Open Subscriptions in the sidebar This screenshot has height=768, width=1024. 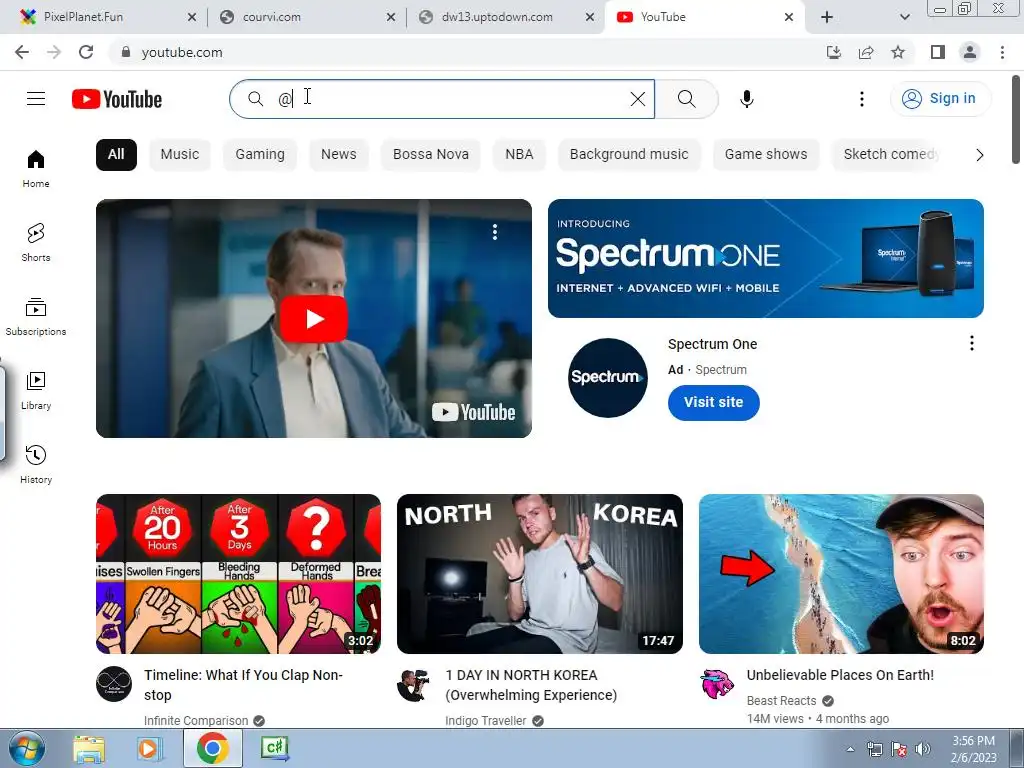pyautogui.click(x=36, y=317)
